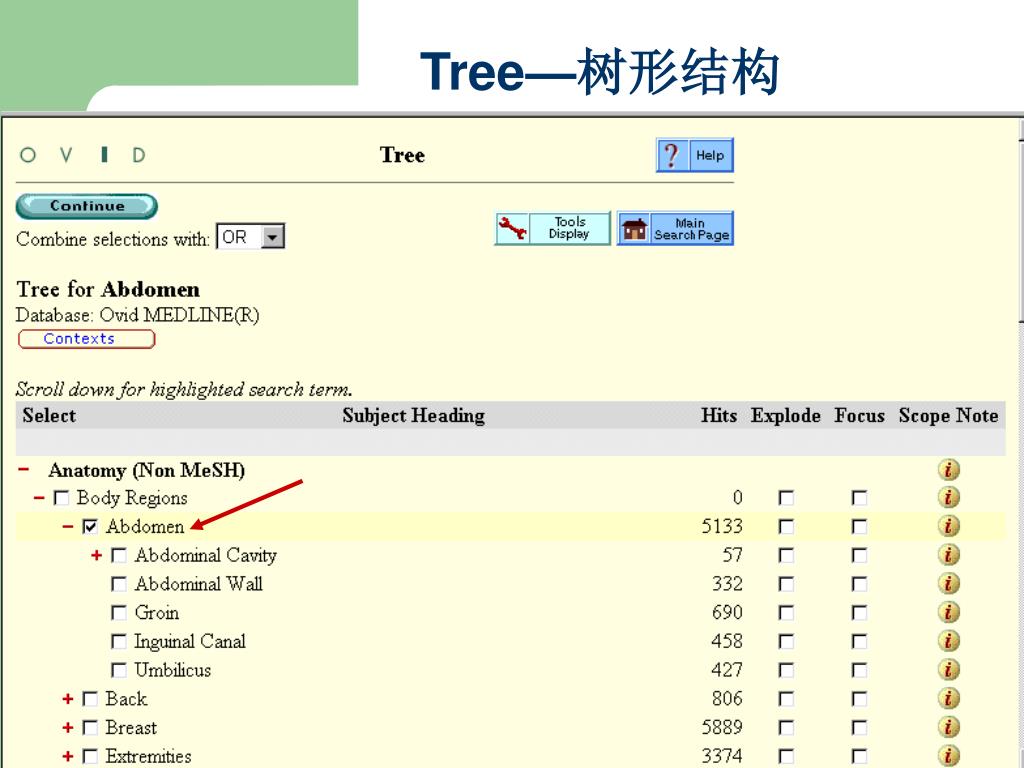The width and height of the screenshot is (1024, 768).
Task: Enable Explode for Abdomen
Action: pyautogui.click(x=786, y=527)
